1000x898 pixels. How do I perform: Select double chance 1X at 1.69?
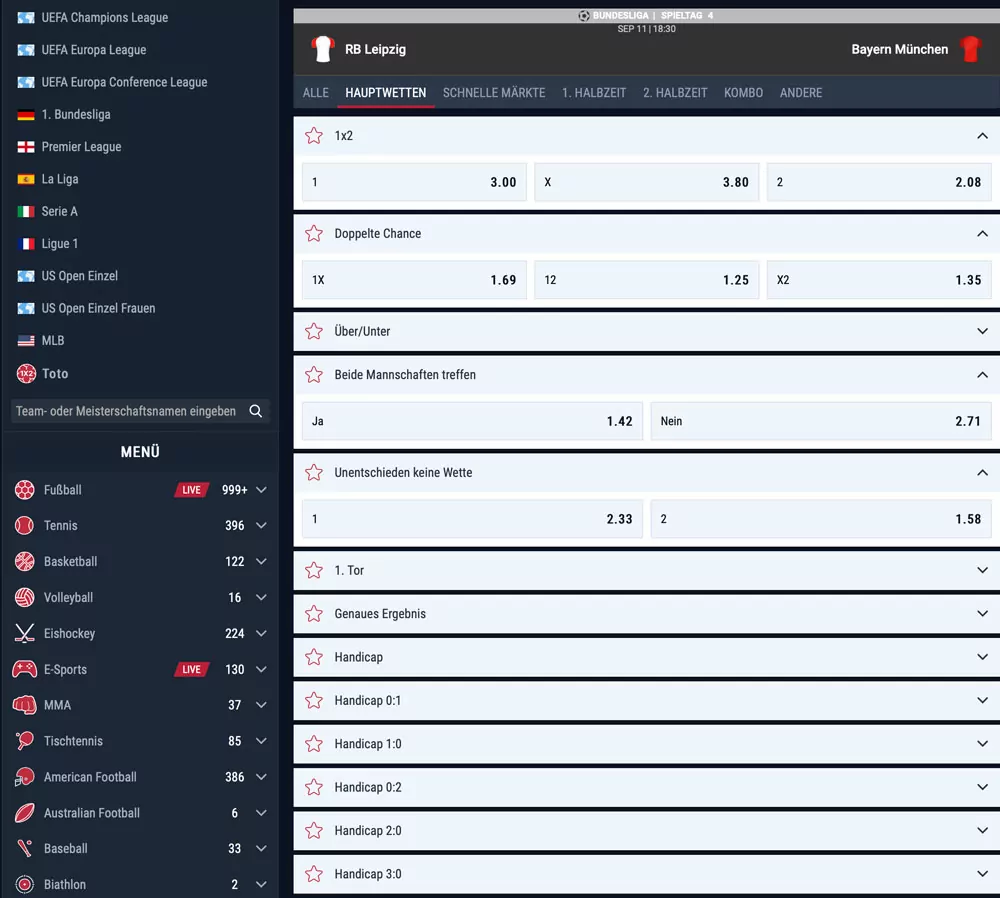414,280
